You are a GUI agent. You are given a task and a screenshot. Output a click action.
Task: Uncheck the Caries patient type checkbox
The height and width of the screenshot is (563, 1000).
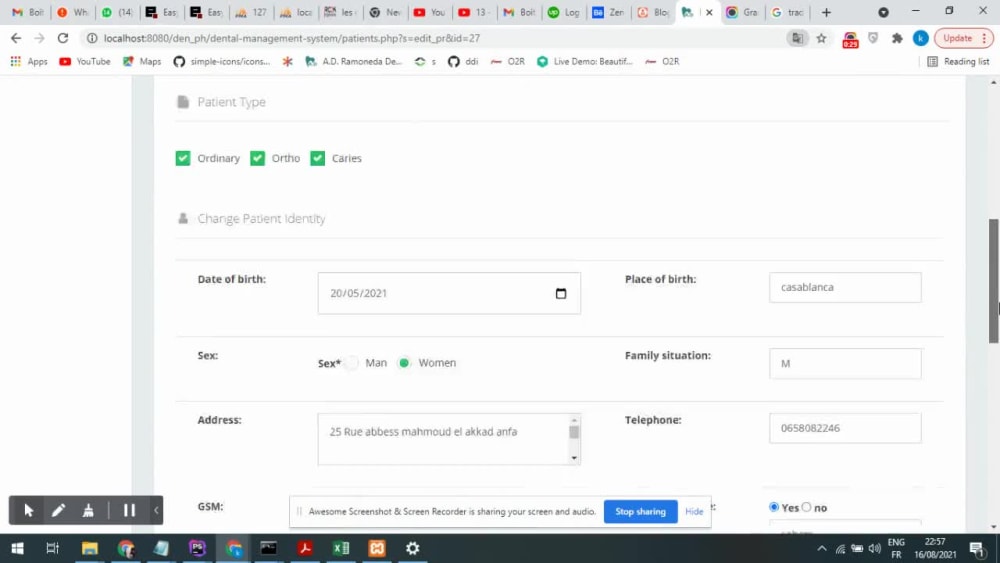pos(318,158)
